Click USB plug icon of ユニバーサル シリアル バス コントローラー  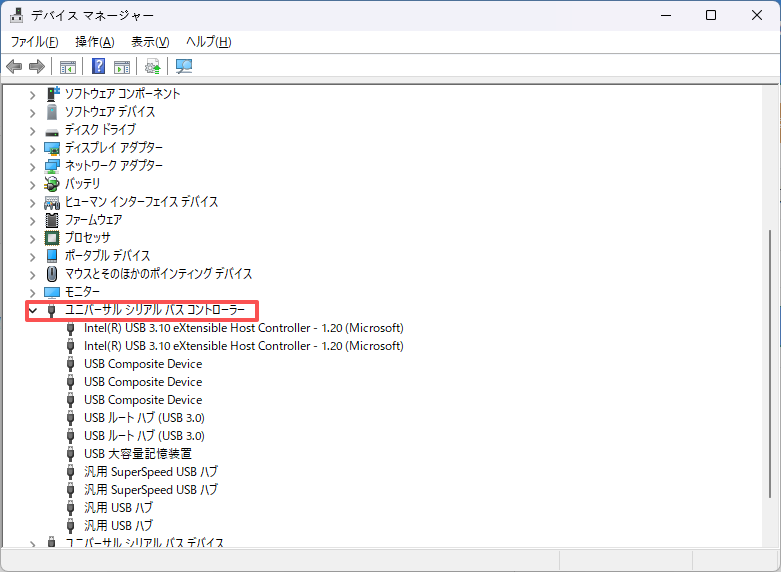[51, 310]
